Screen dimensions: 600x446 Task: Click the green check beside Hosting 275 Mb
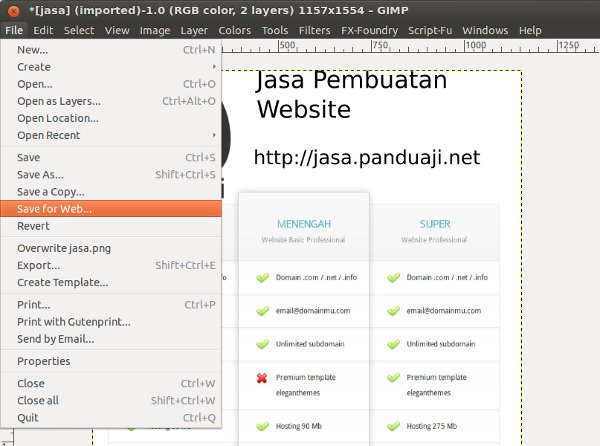pyautogui.click(x=393, y=426)
